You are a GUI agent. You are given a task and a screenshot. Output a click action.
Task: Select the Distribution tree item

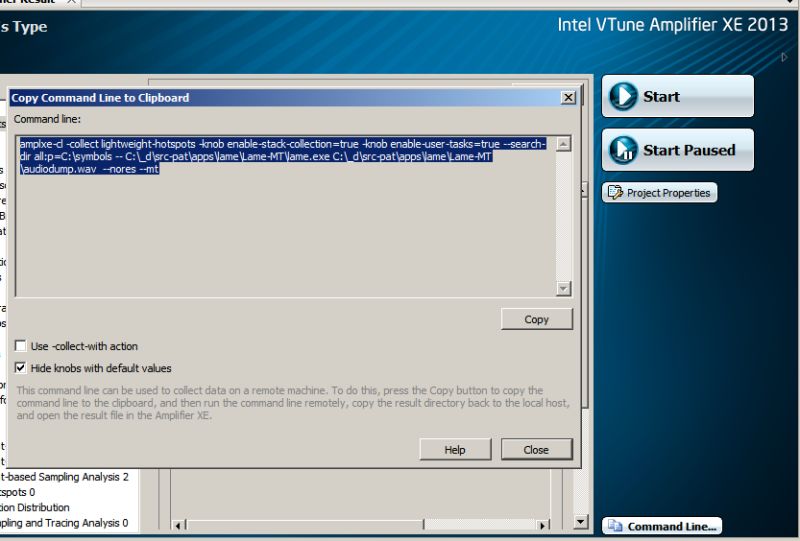tap(35, 508)
